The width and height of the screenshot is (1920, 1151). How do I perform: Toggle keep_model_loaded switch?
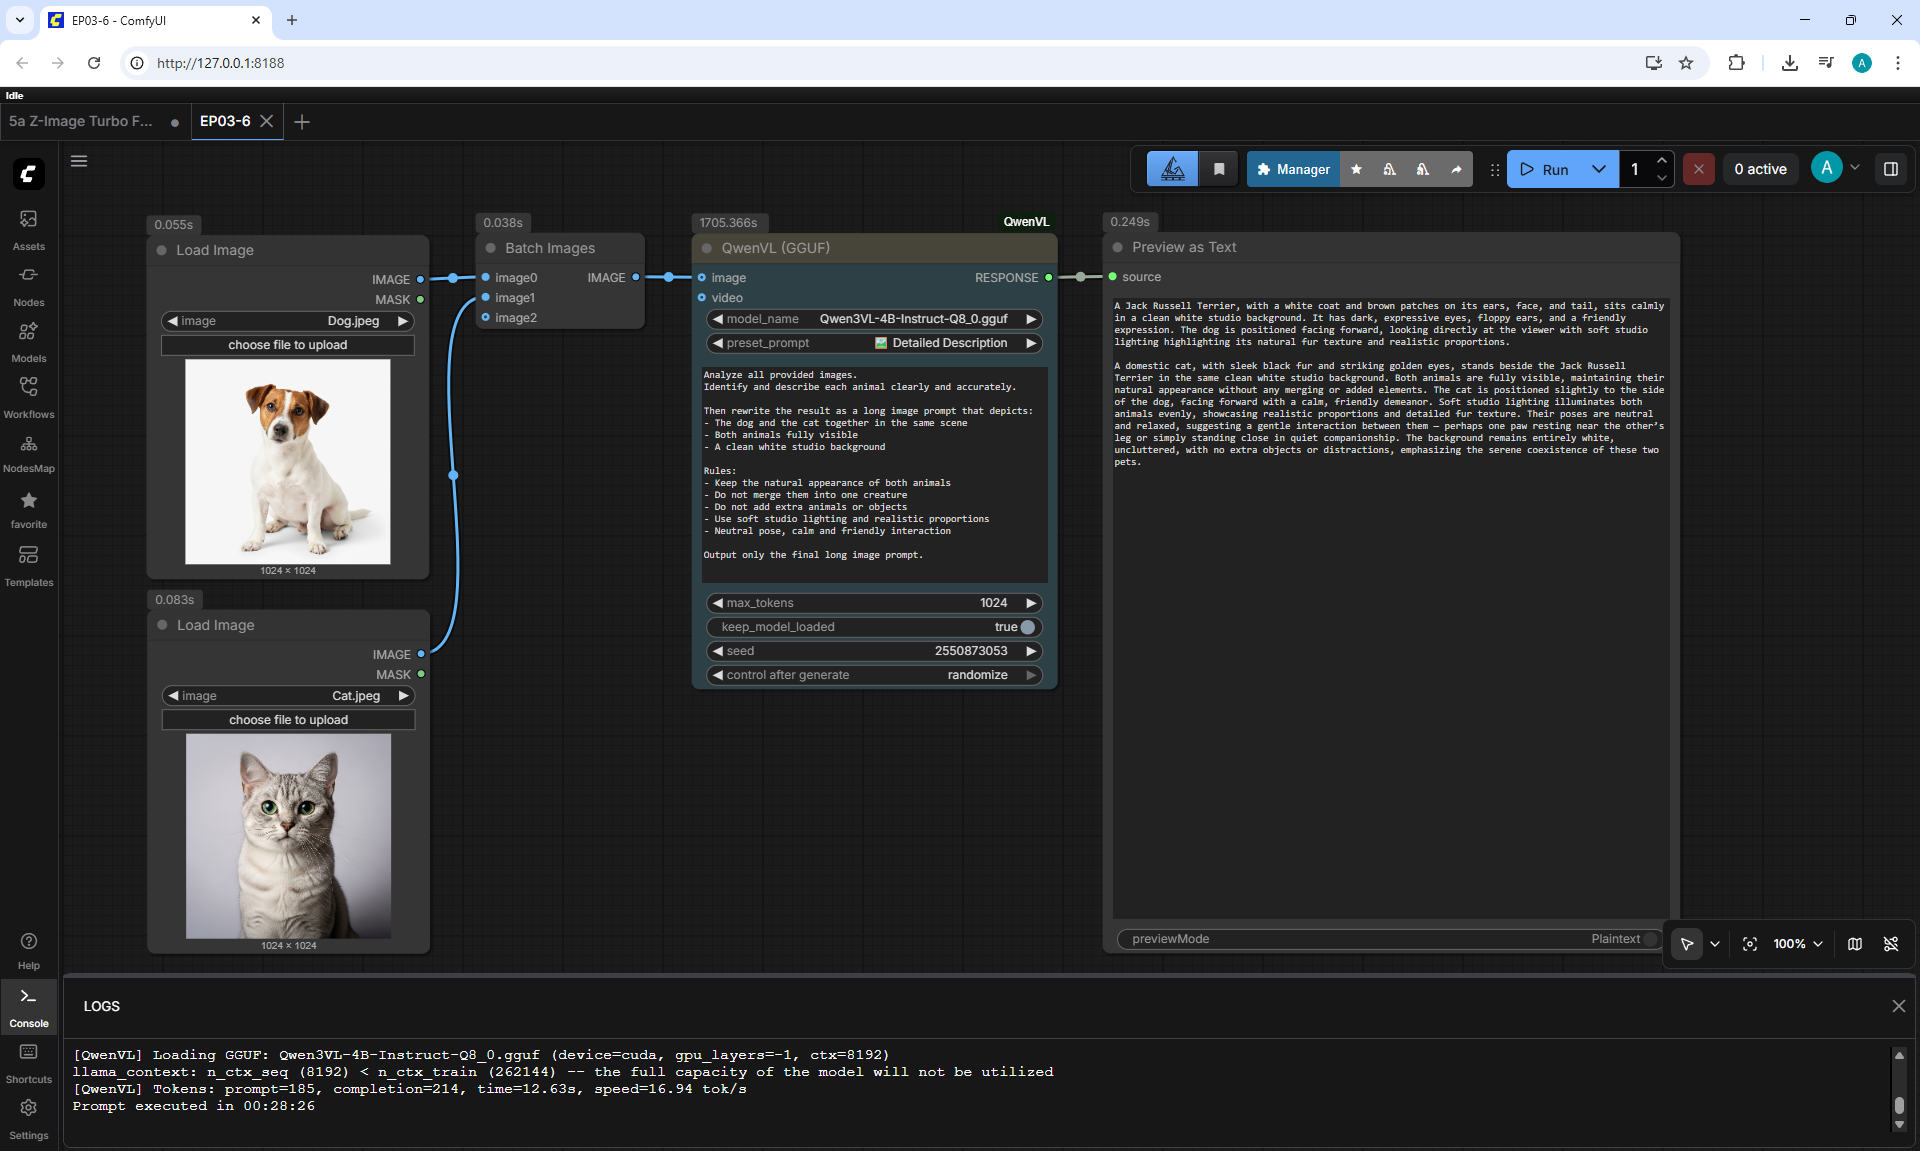click(1027, 627)
